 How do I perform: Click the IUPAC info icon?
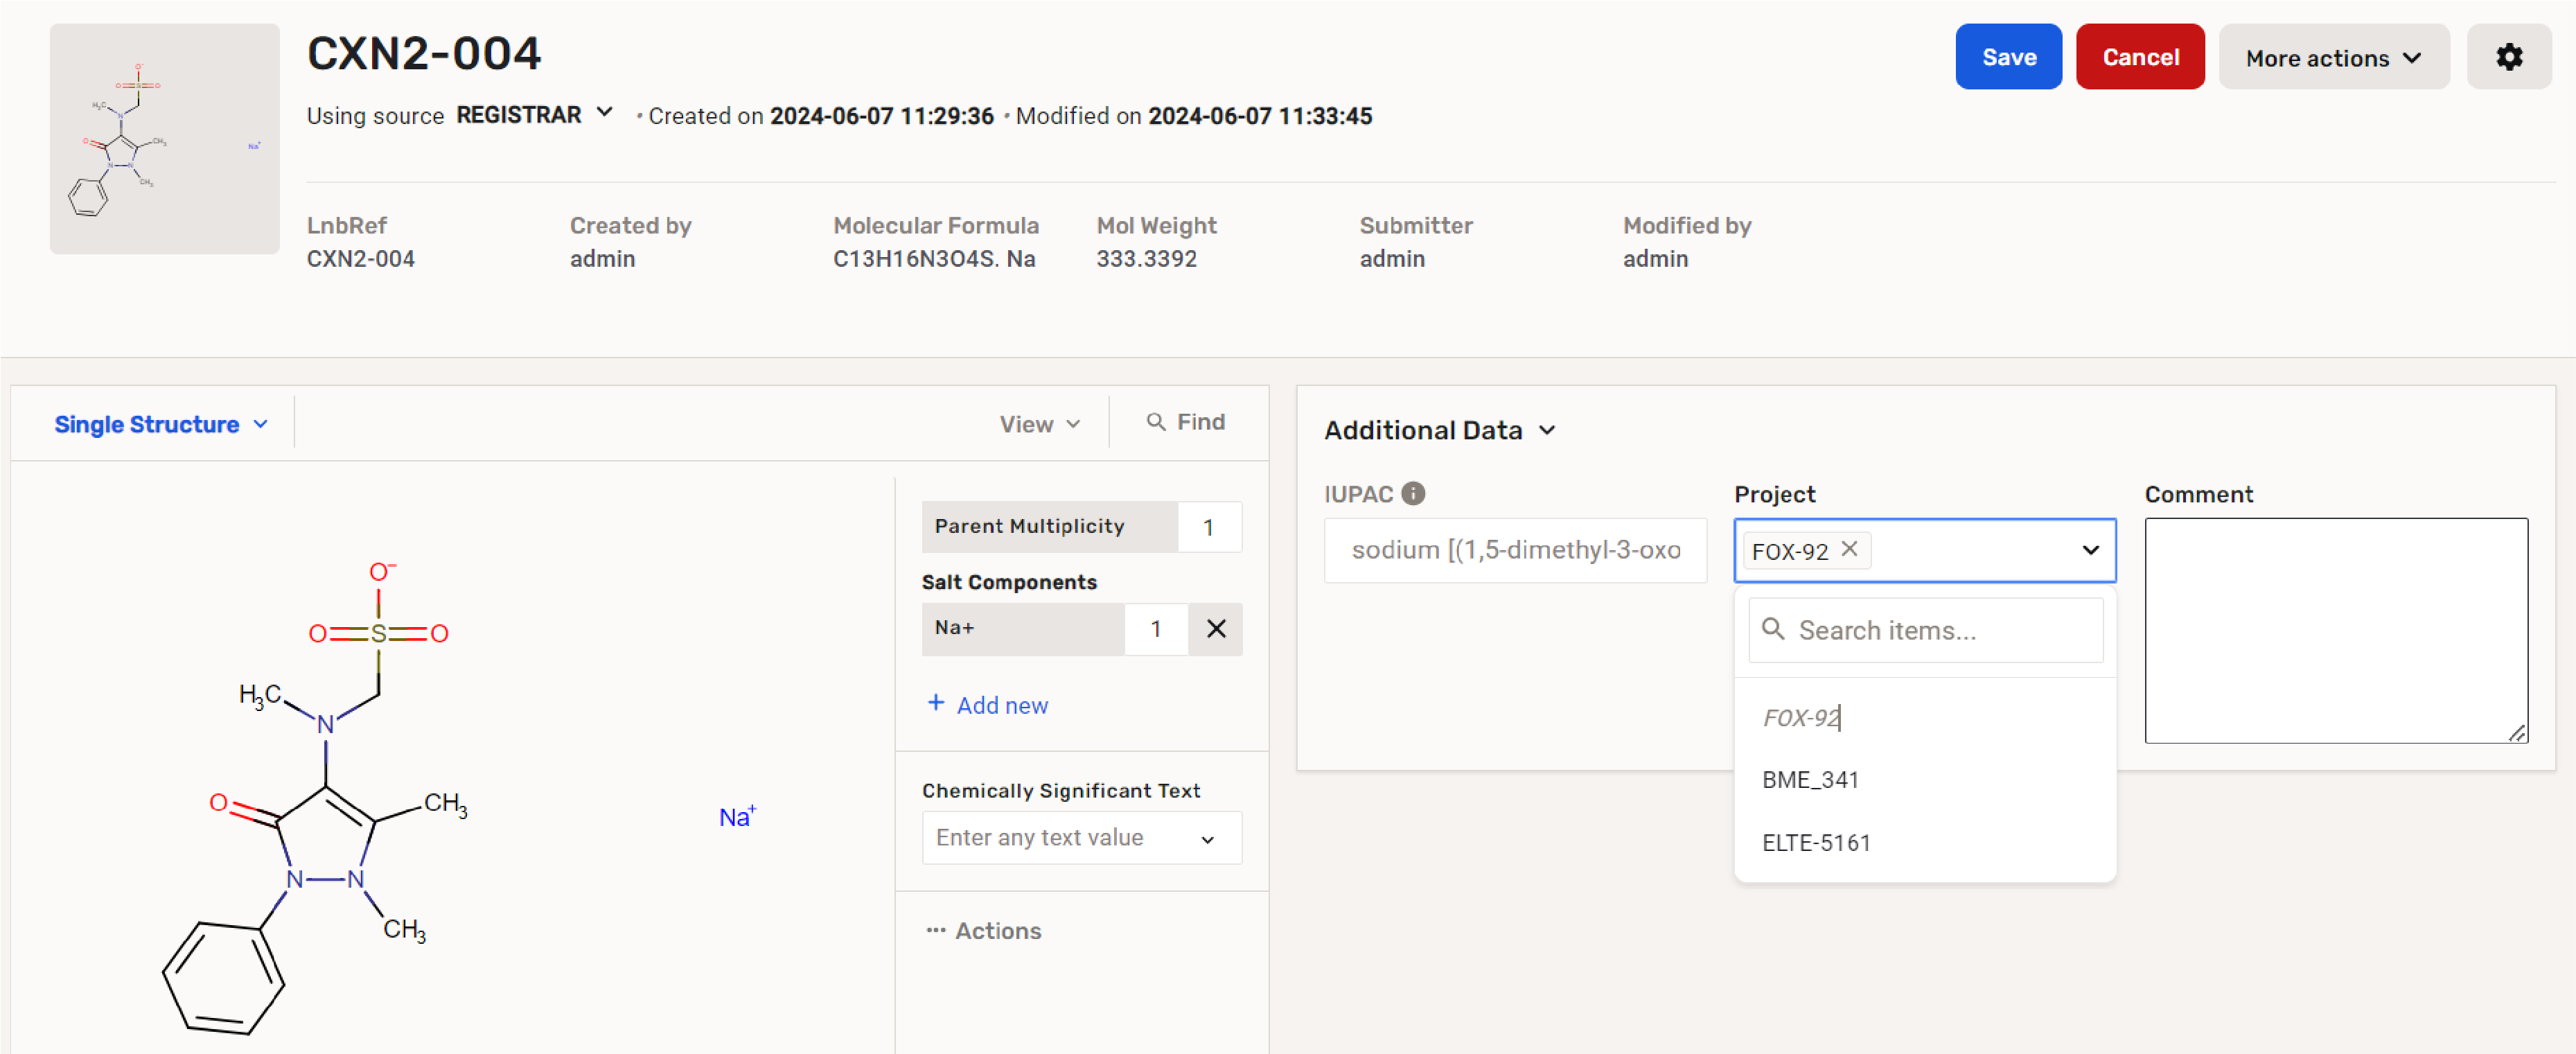click(1413, 493)
